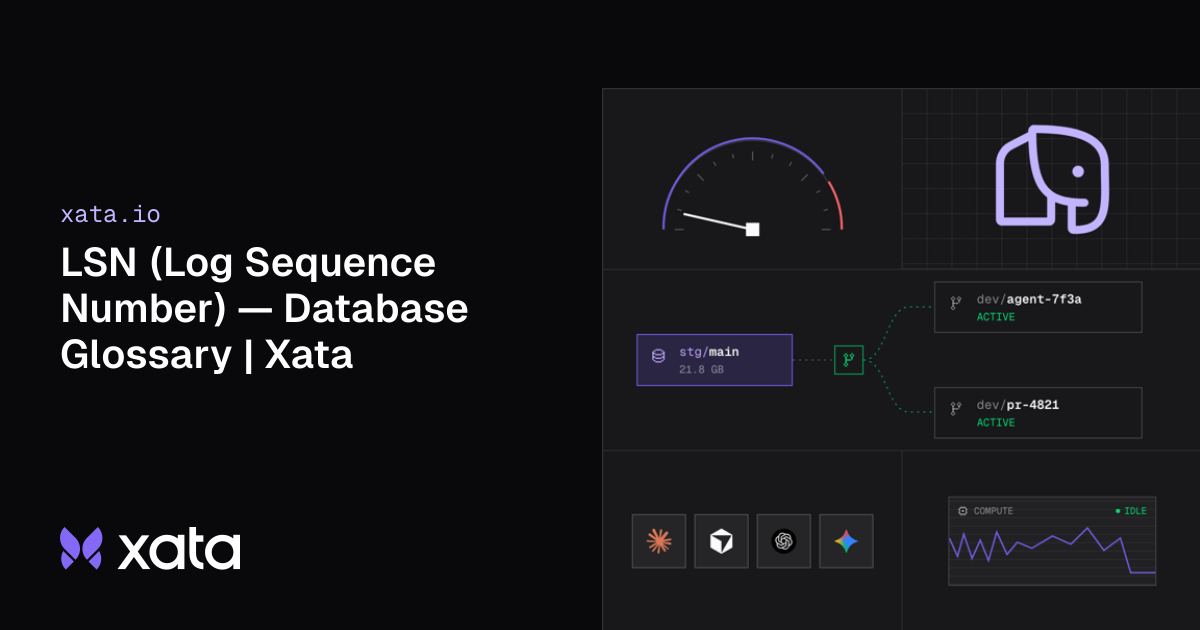
Task: Click ACTIVE status under dev/pr-4821
Action: pyautogui.click(x=996, y=423)
